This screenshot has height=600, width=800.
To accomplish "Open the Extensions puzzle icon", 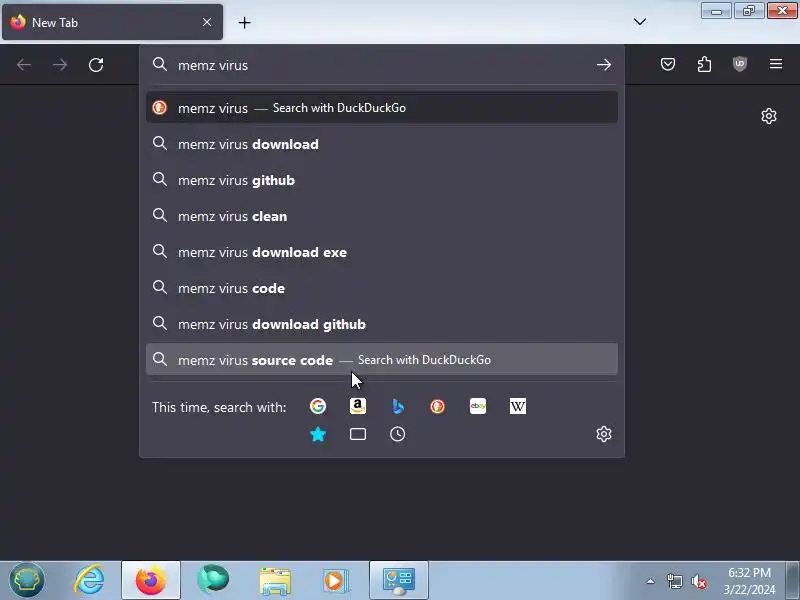I will coord(704,64).
